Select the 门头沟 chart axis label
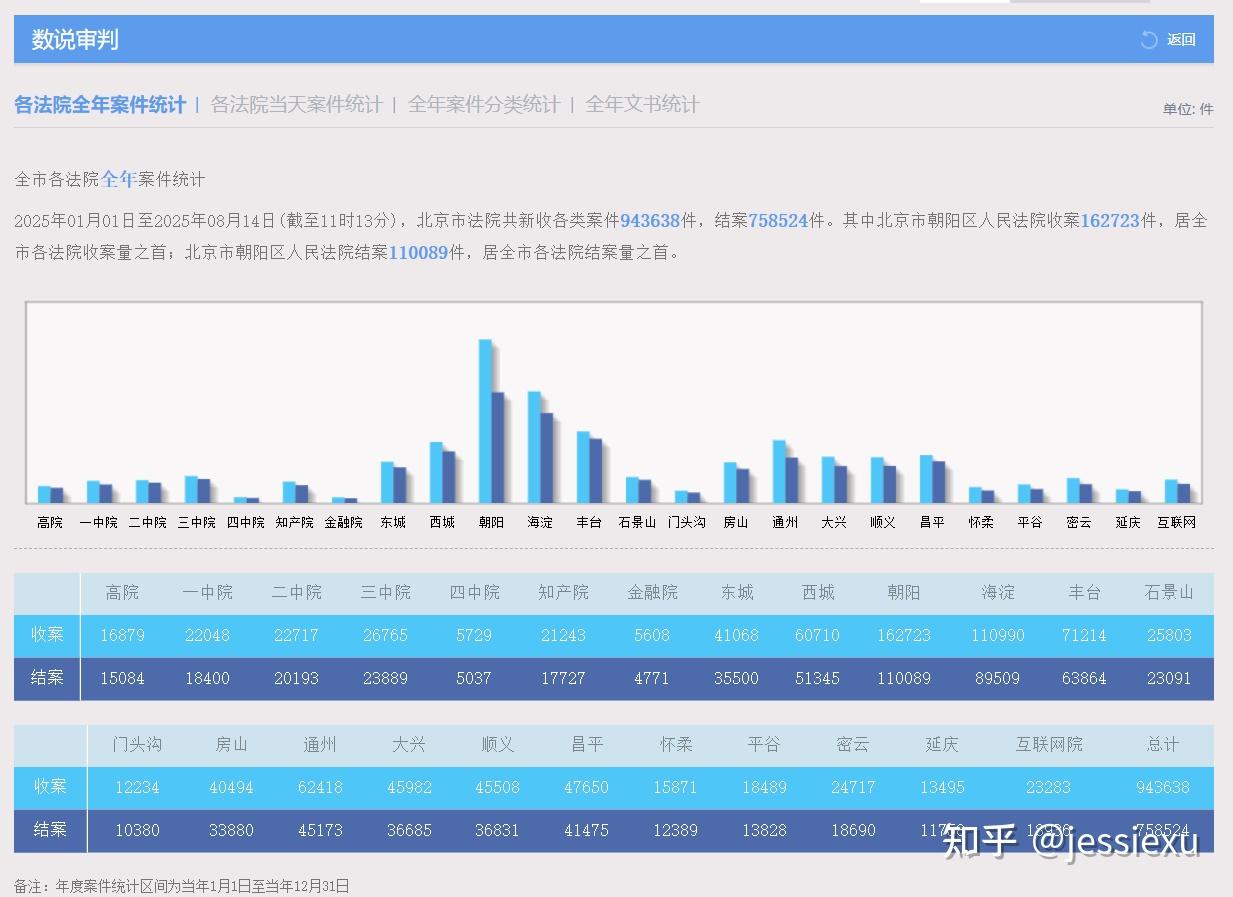The width and height of the screenshot is (1233, 897). coord(687,522)
